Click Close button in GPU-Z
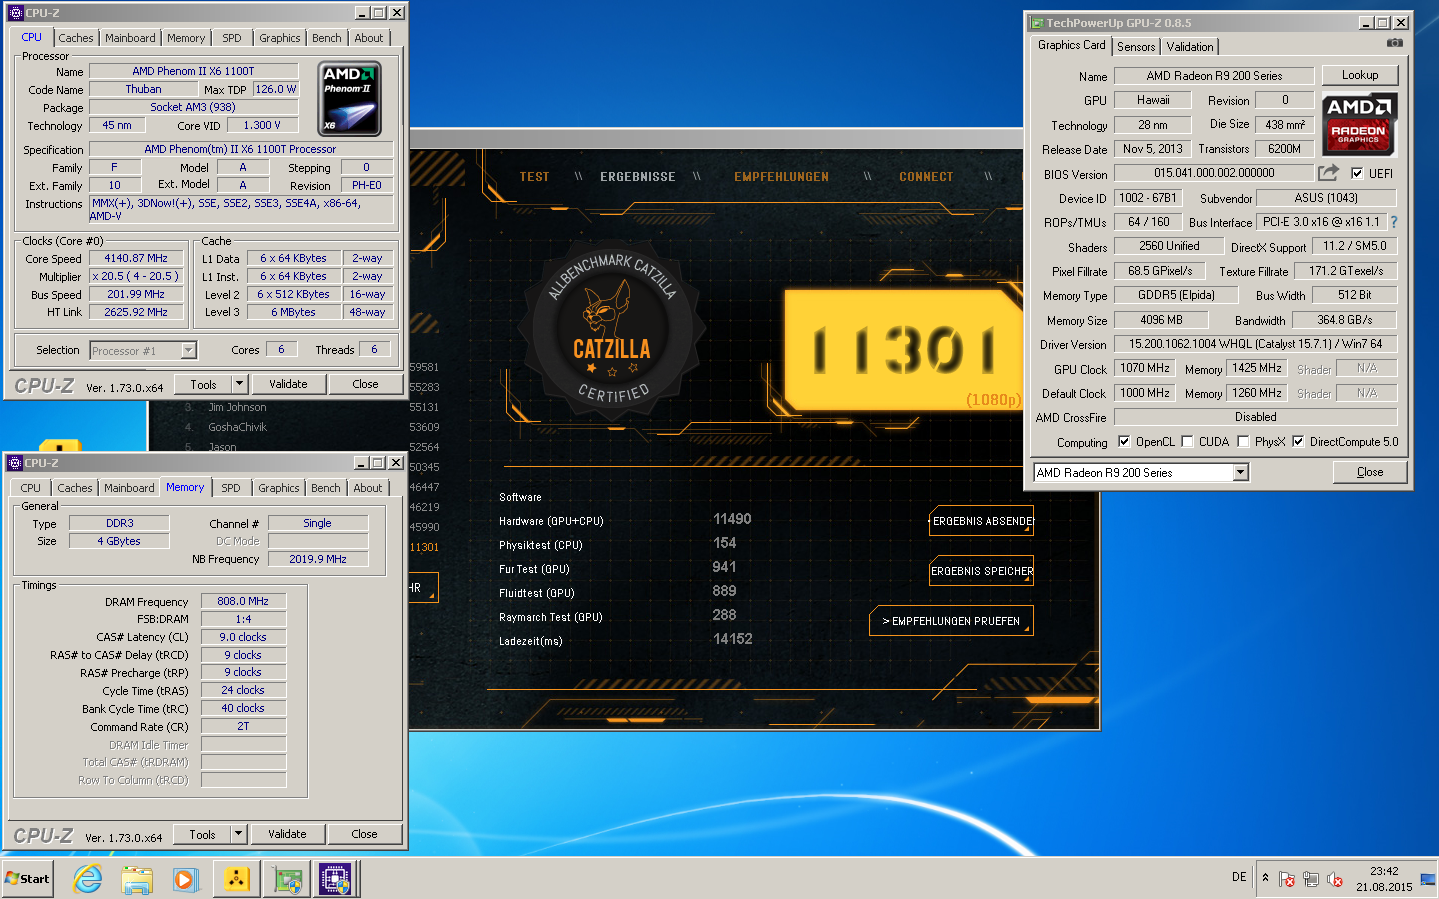 pyautogui.click(x=1370, y=472)
